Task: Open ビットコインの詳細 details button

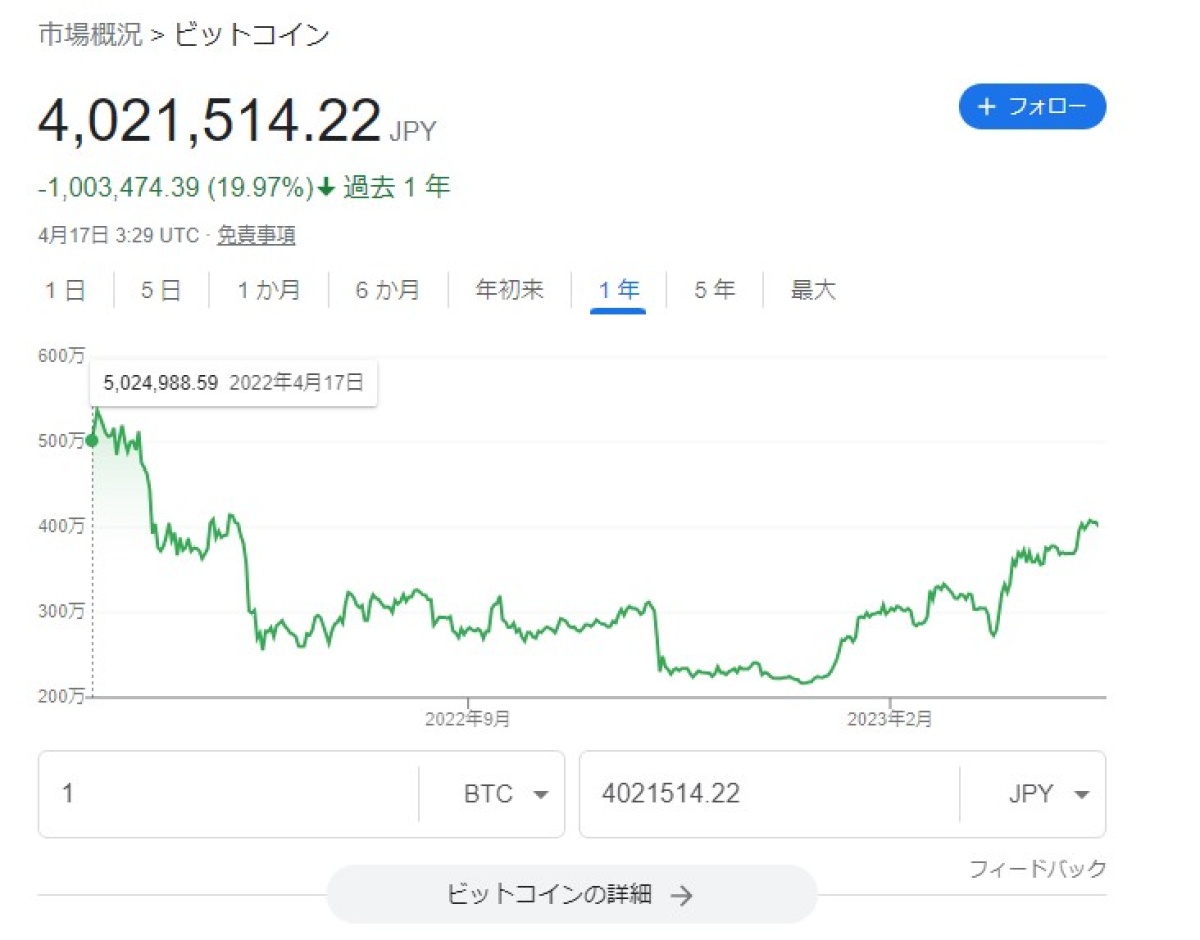Action: point(571,894)
